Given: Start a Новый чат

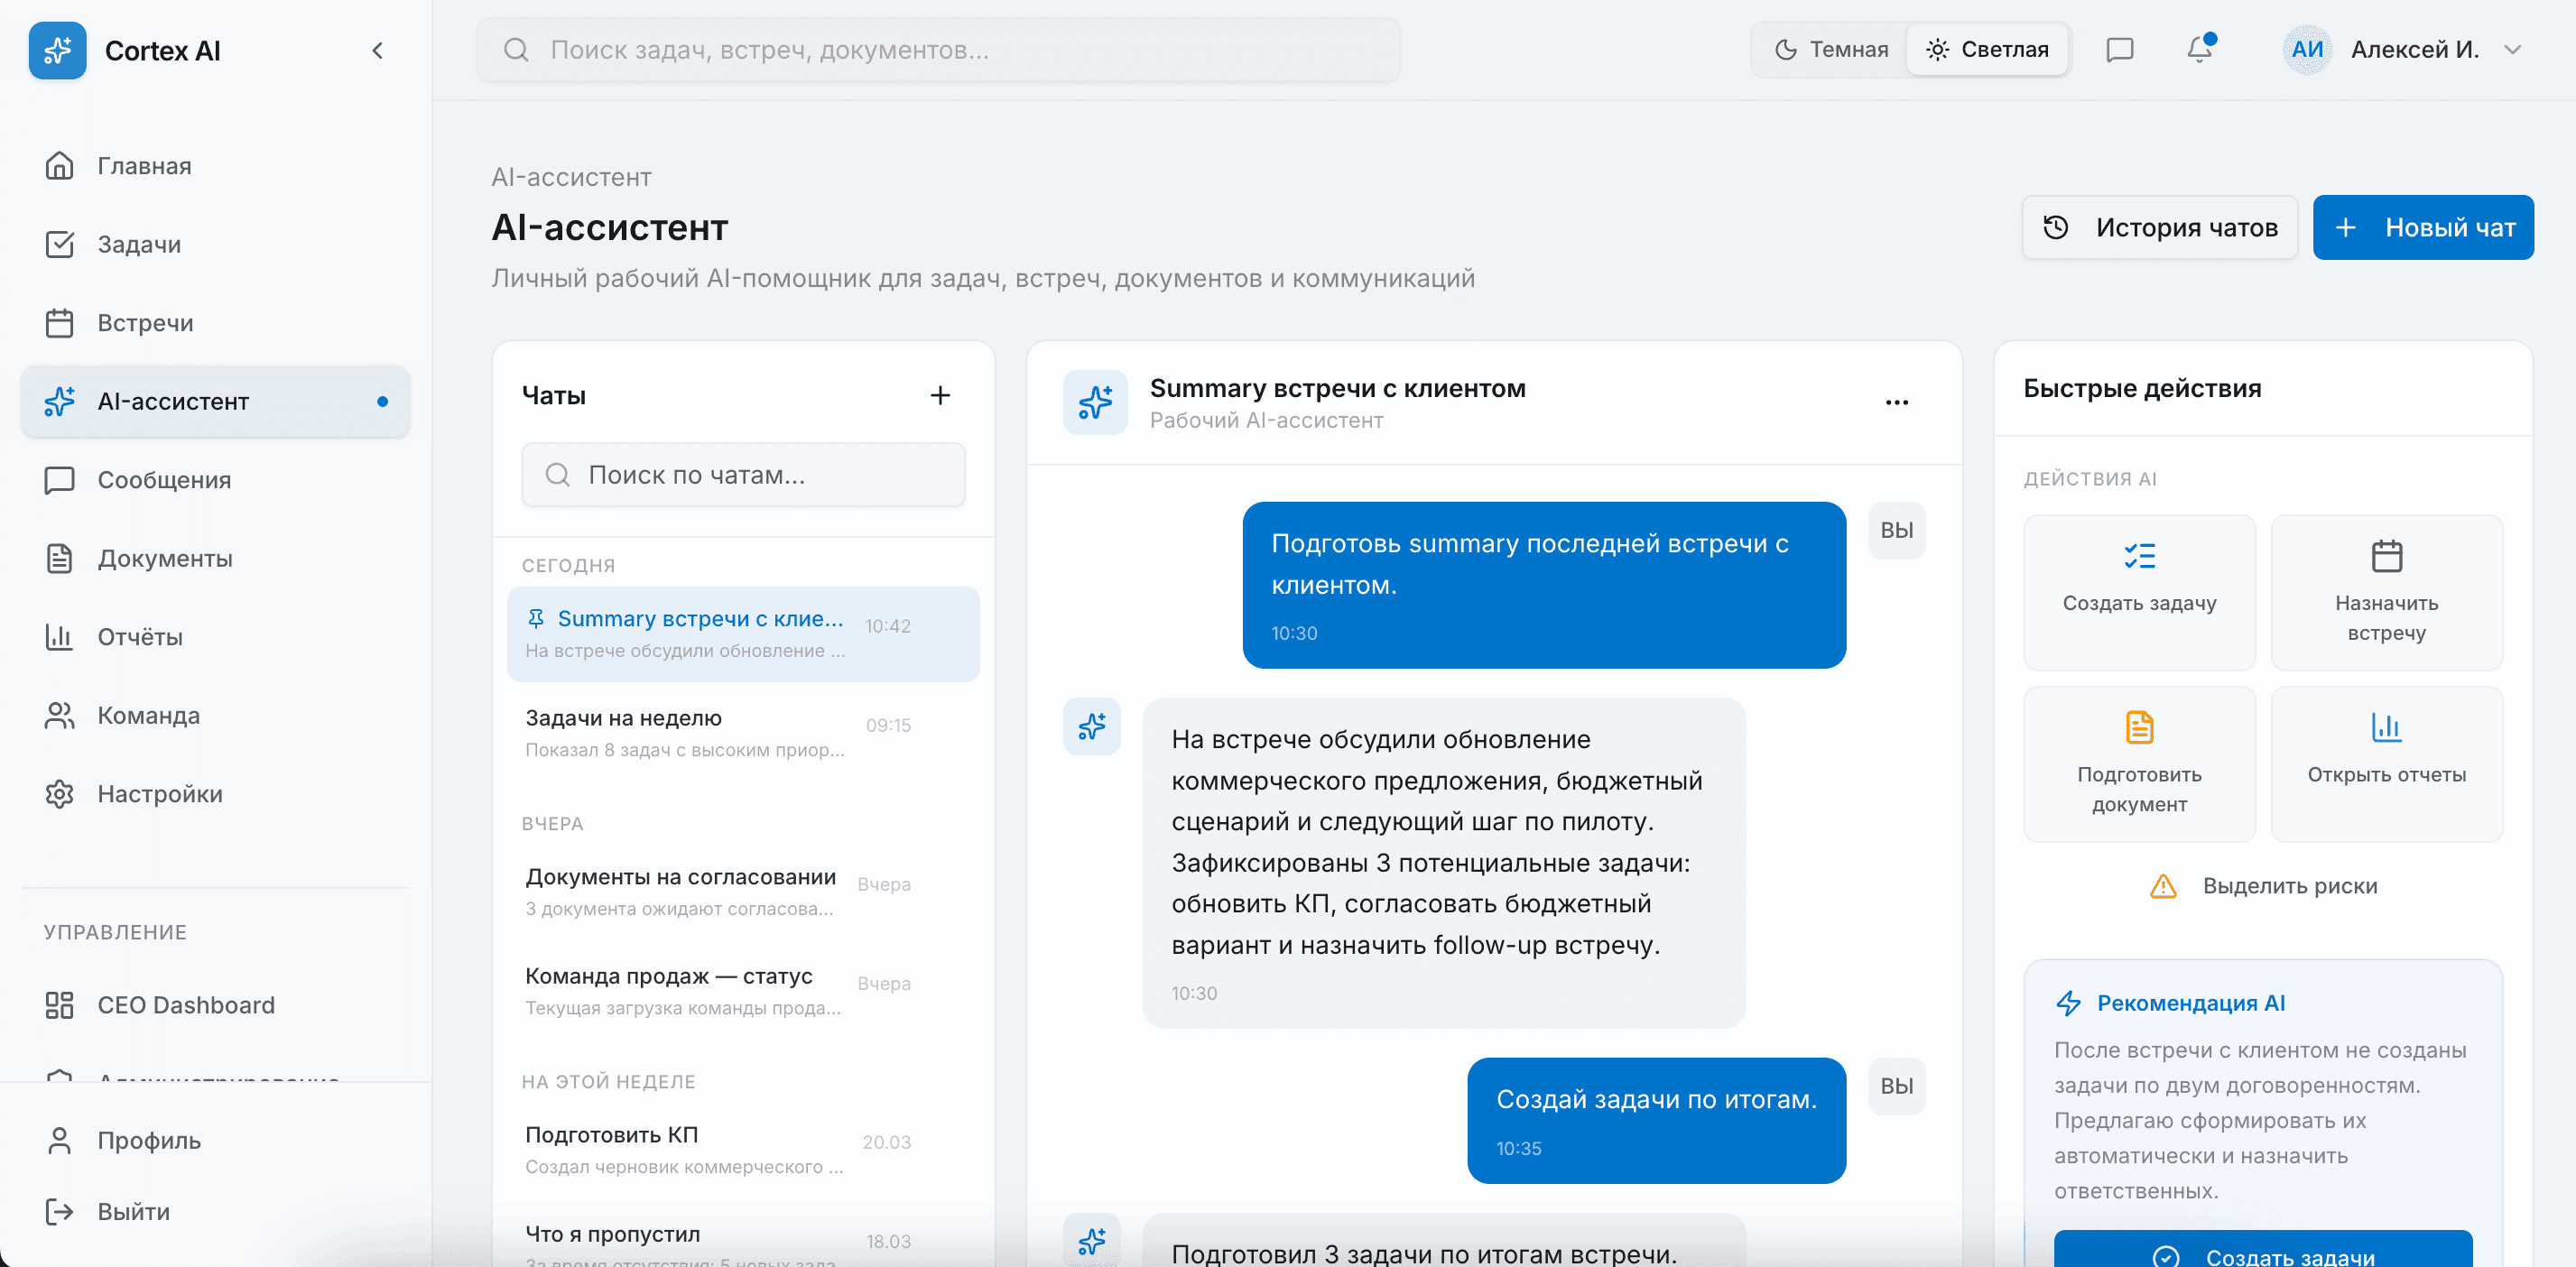Looking at the screenshot, I should click(x=2423, y=228).
